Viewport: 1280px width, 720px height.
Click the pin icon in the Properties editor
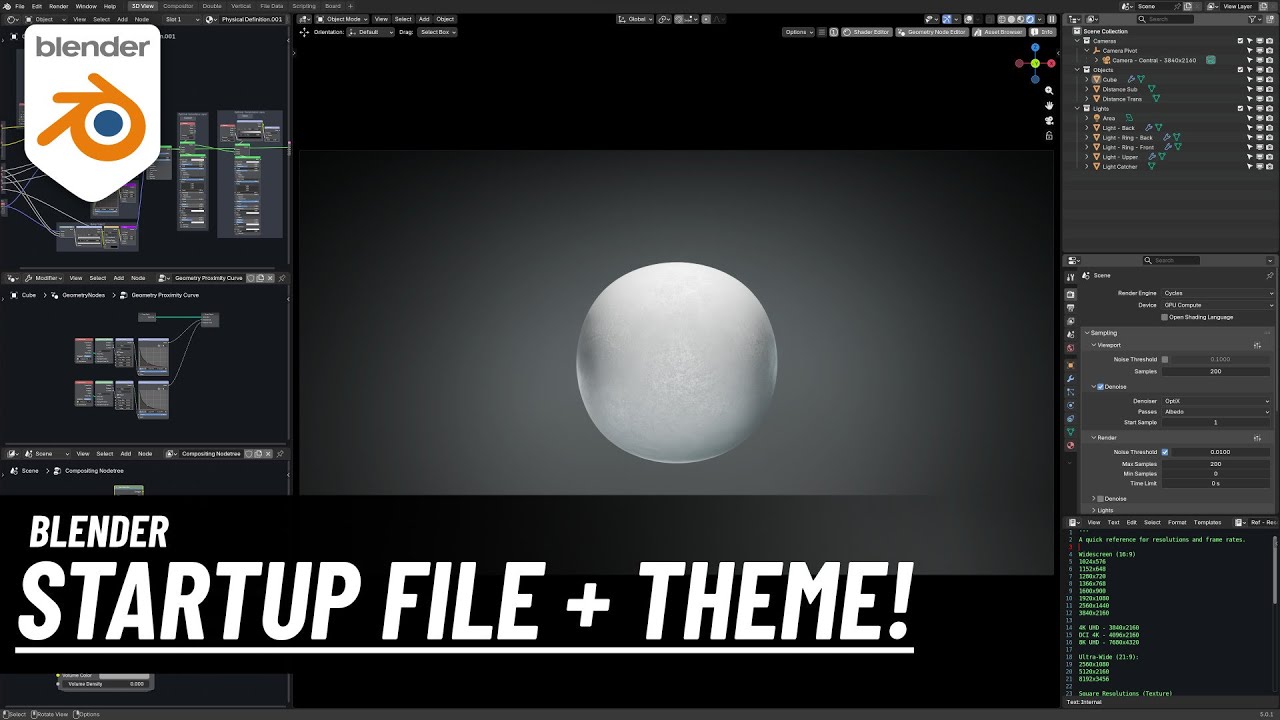pyautogui.click(x=1270, y=276)
